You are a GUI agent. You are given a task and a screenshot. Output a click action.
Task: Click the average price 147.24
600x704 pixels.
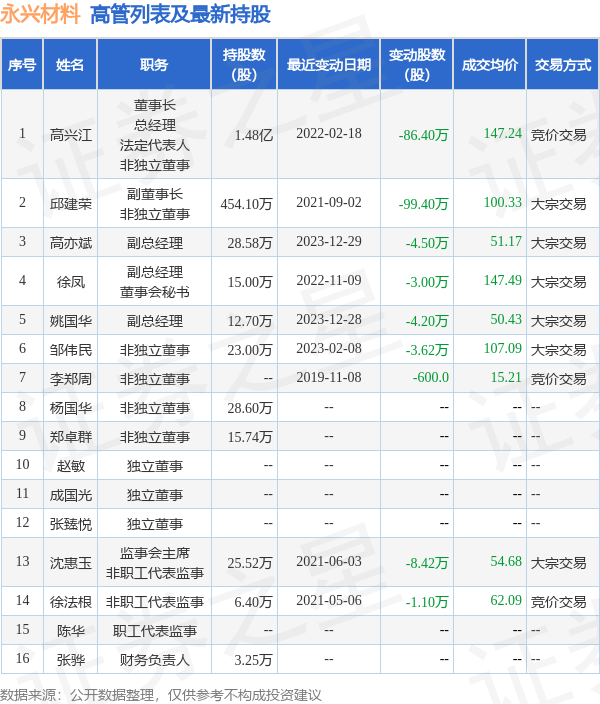tap(503, 133)
